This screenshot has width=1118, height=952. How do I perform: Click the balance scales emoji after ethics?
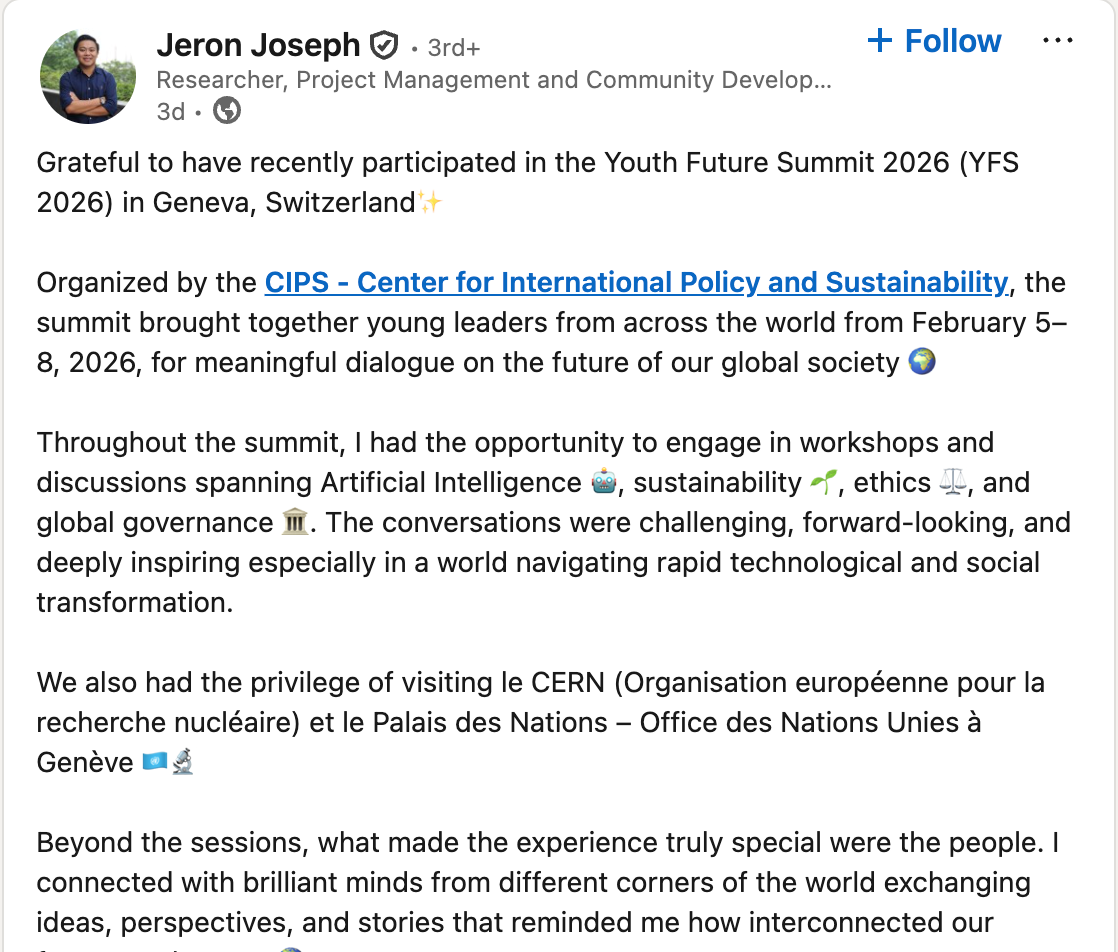(x=953, y=483)
